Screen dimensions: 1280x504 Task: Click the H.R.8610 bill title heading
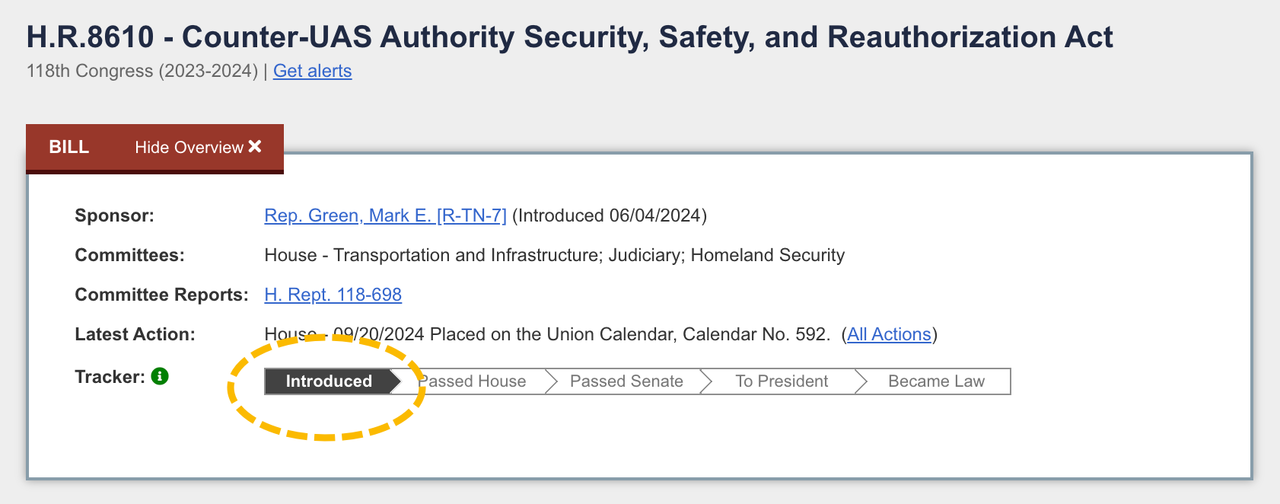(569, 38)
